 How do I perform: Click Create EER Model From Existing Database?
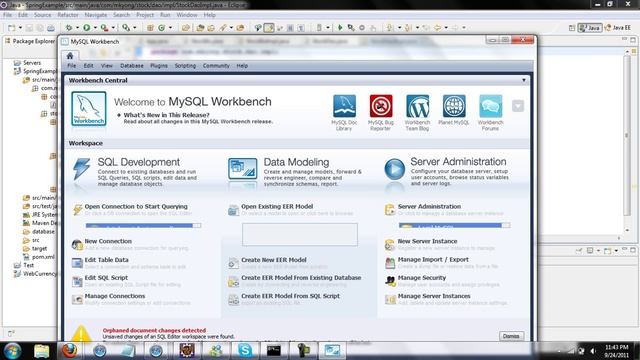pyautogui.click(x=301, y=278)
